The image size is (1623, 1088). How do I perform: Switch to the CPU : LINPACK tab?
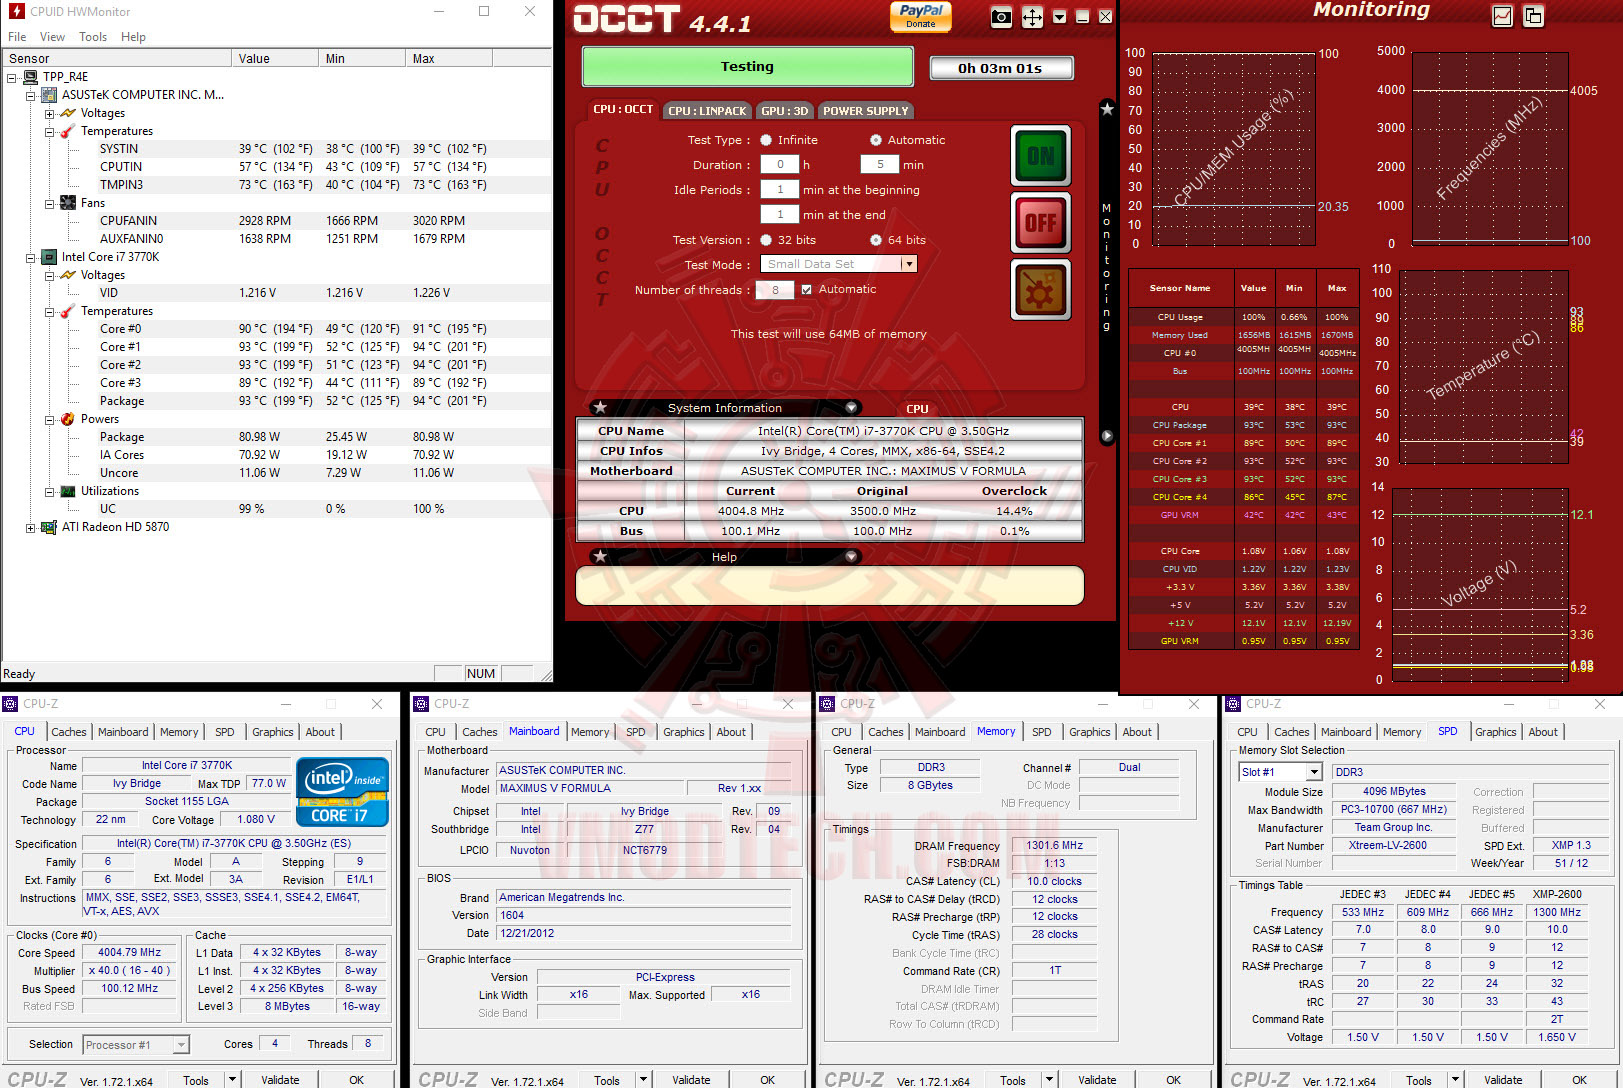click(x=707, y=111)
